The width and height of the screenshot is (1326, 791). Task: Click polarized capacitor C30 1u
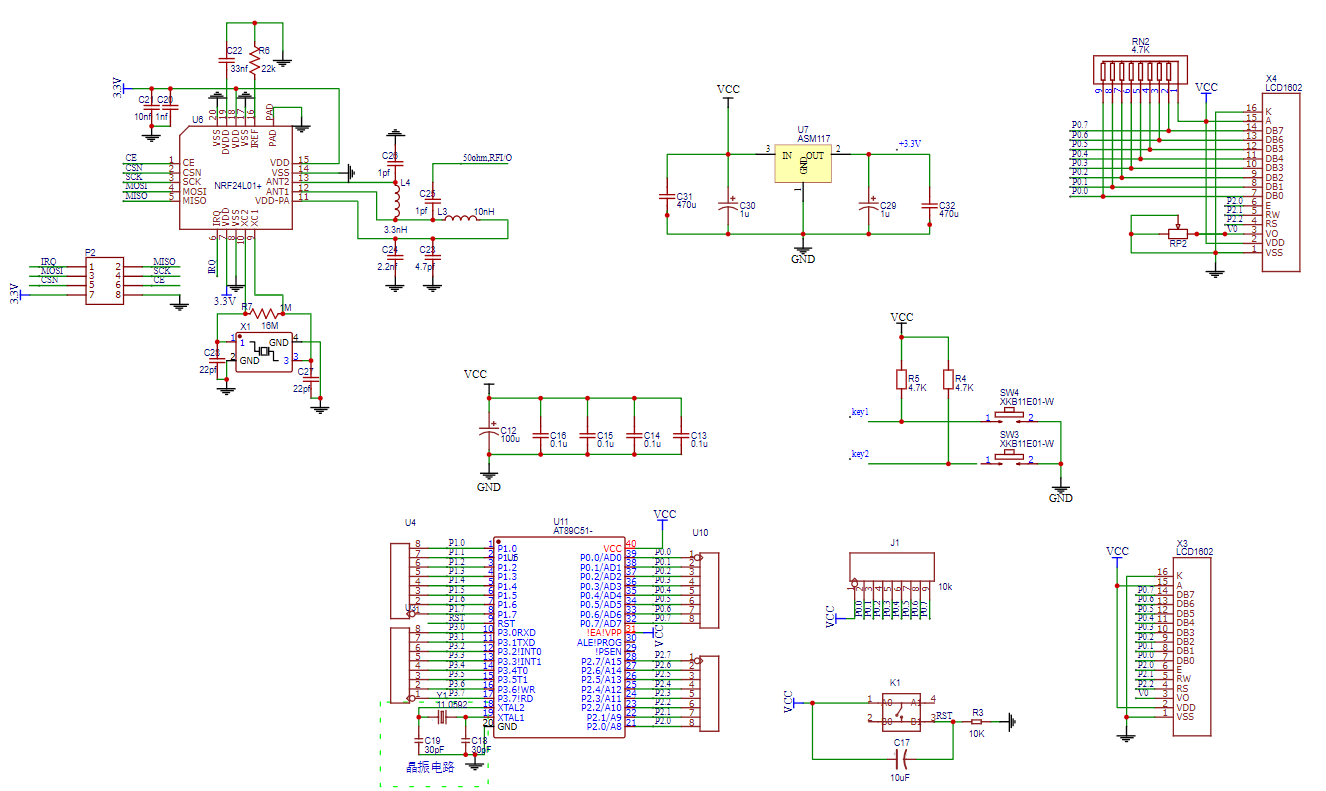[x=729, y=204]
